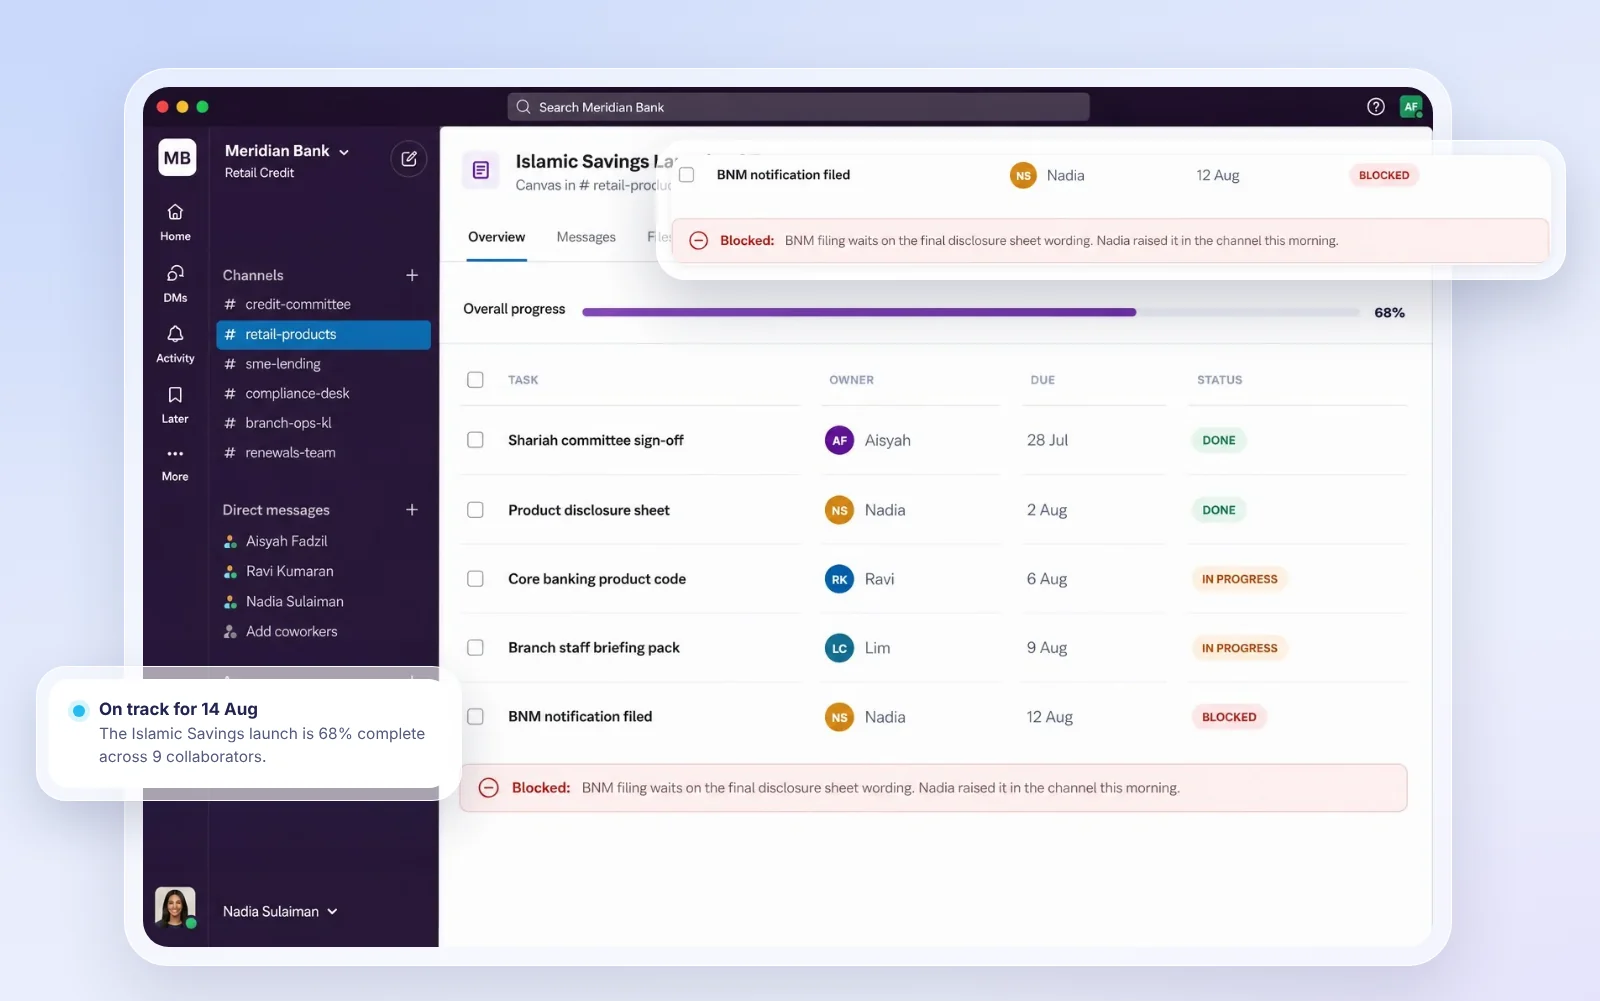Switch to the Overview tab
Viewport: 1600px width, 1001px height.
coord(496,238)
